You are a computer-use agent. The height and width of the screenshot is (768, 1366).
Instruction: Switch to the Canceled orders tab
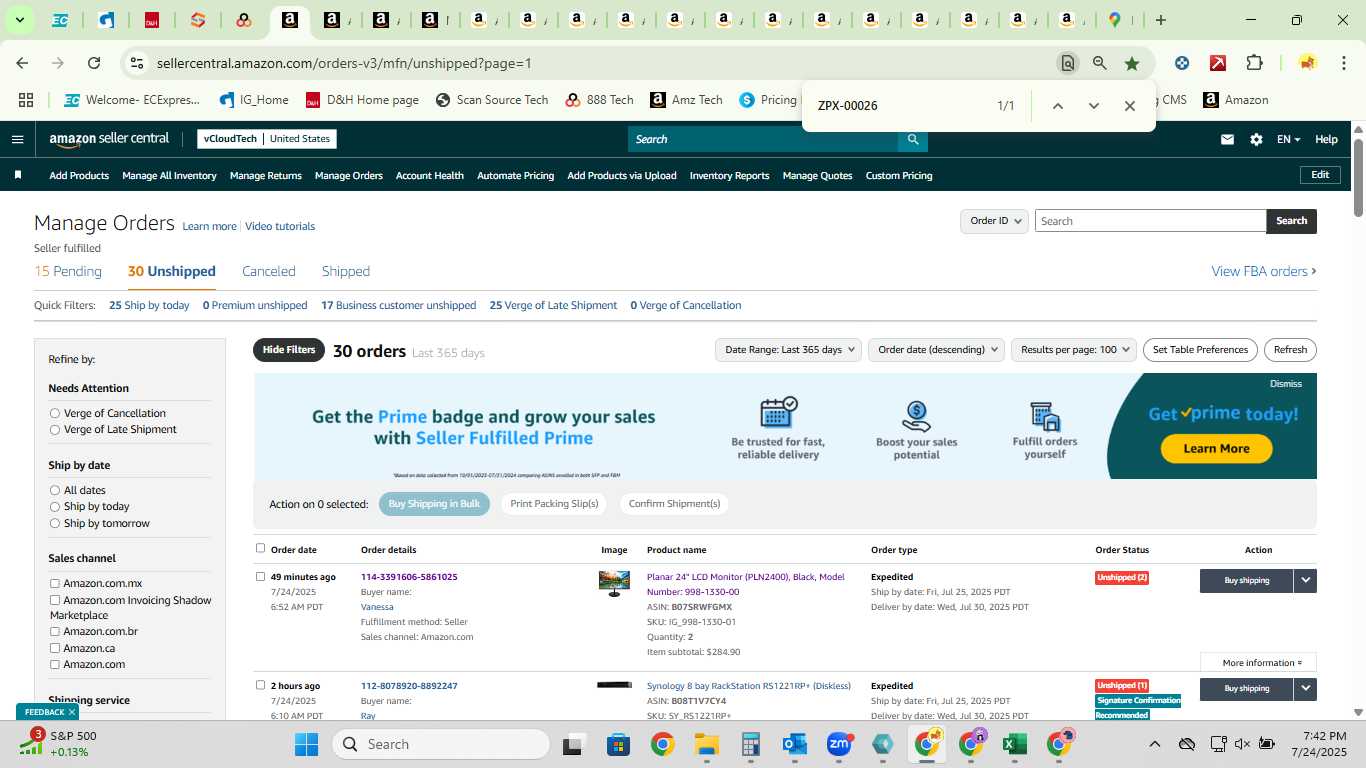[269, 271]
